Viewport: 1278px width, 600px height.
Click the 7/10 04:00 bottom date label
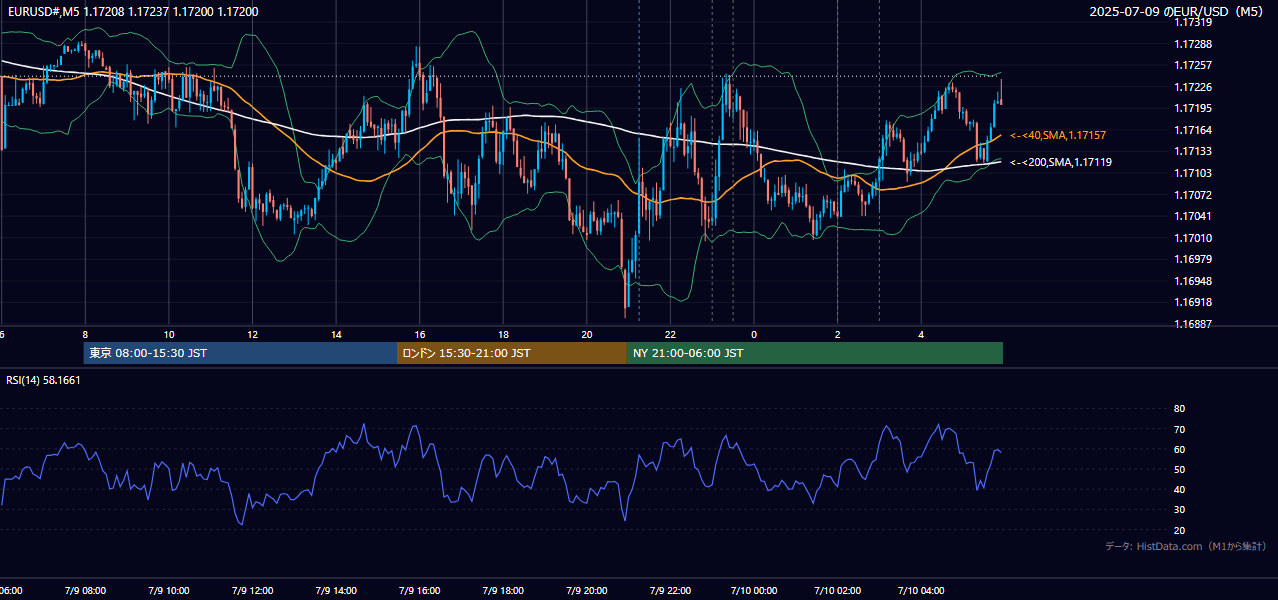(922, 590)
